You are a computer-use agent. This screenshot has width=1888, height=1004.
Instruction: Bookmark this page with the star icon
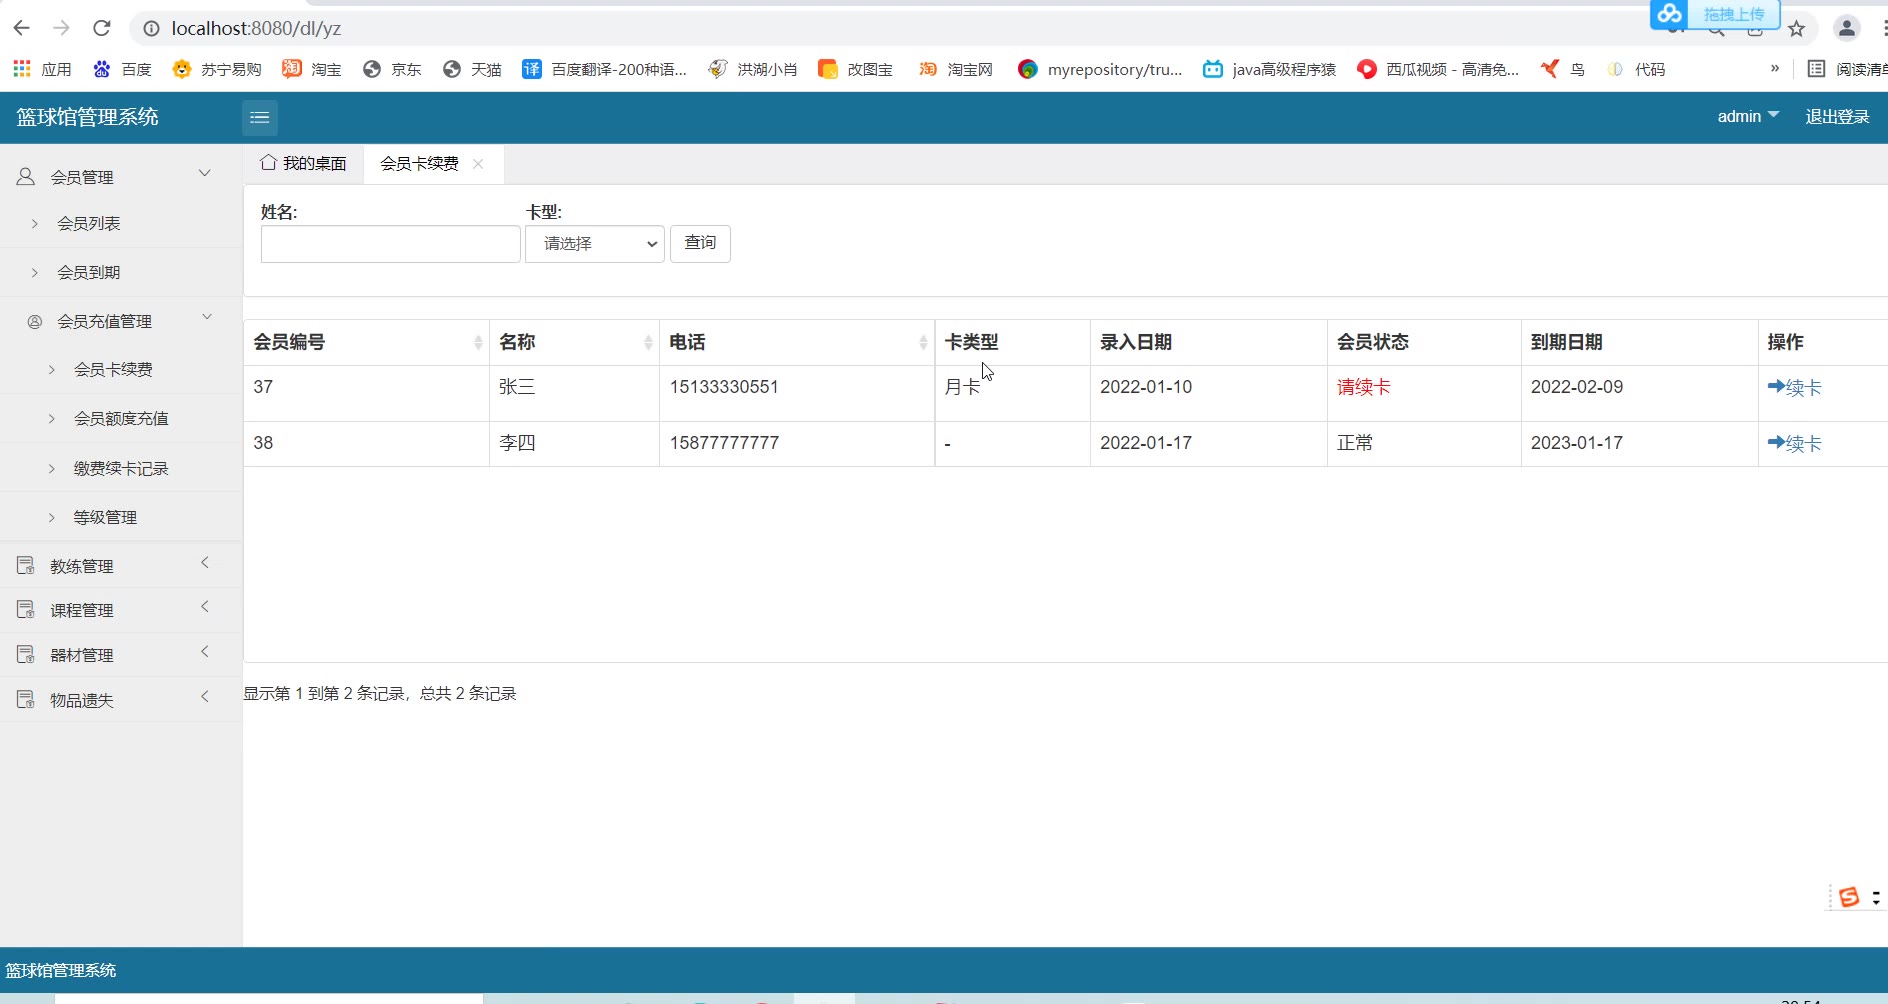1797,28
